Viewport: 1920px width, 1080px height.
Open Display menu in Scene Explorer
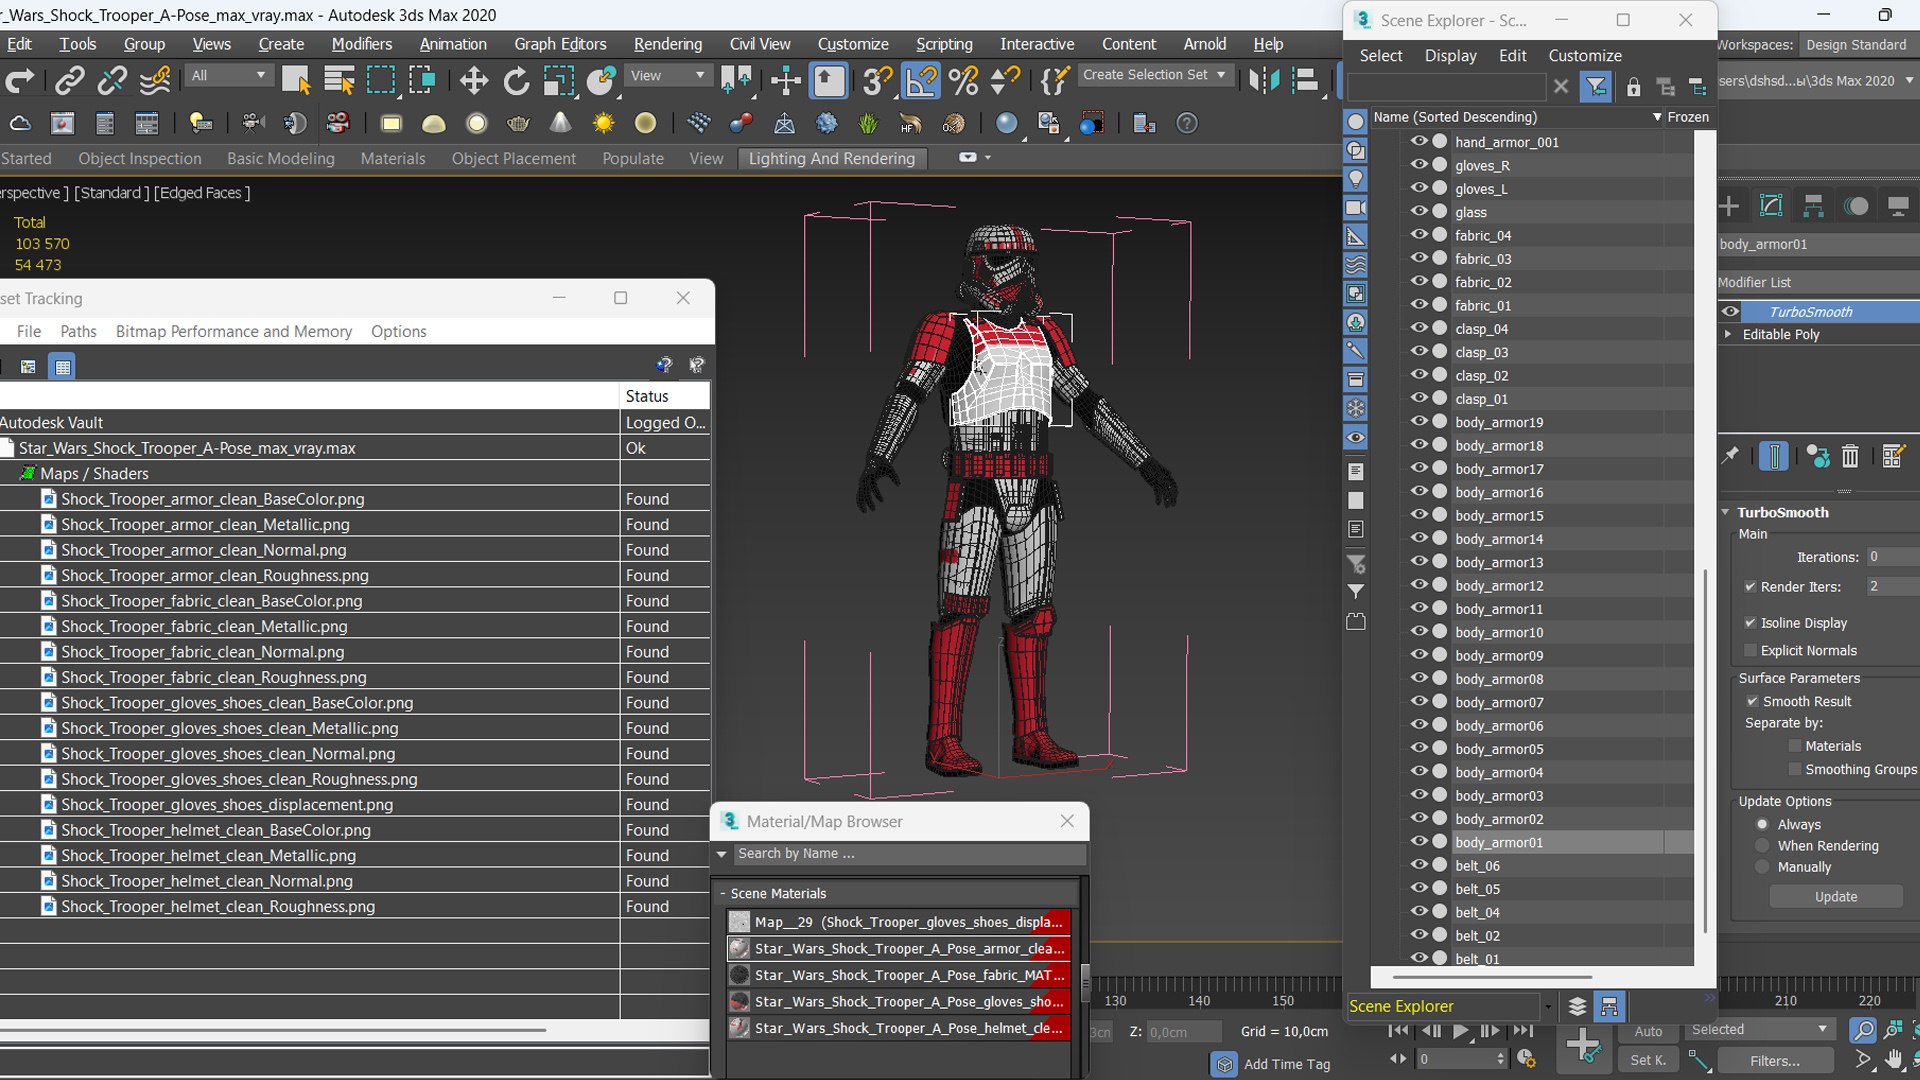1450,56
